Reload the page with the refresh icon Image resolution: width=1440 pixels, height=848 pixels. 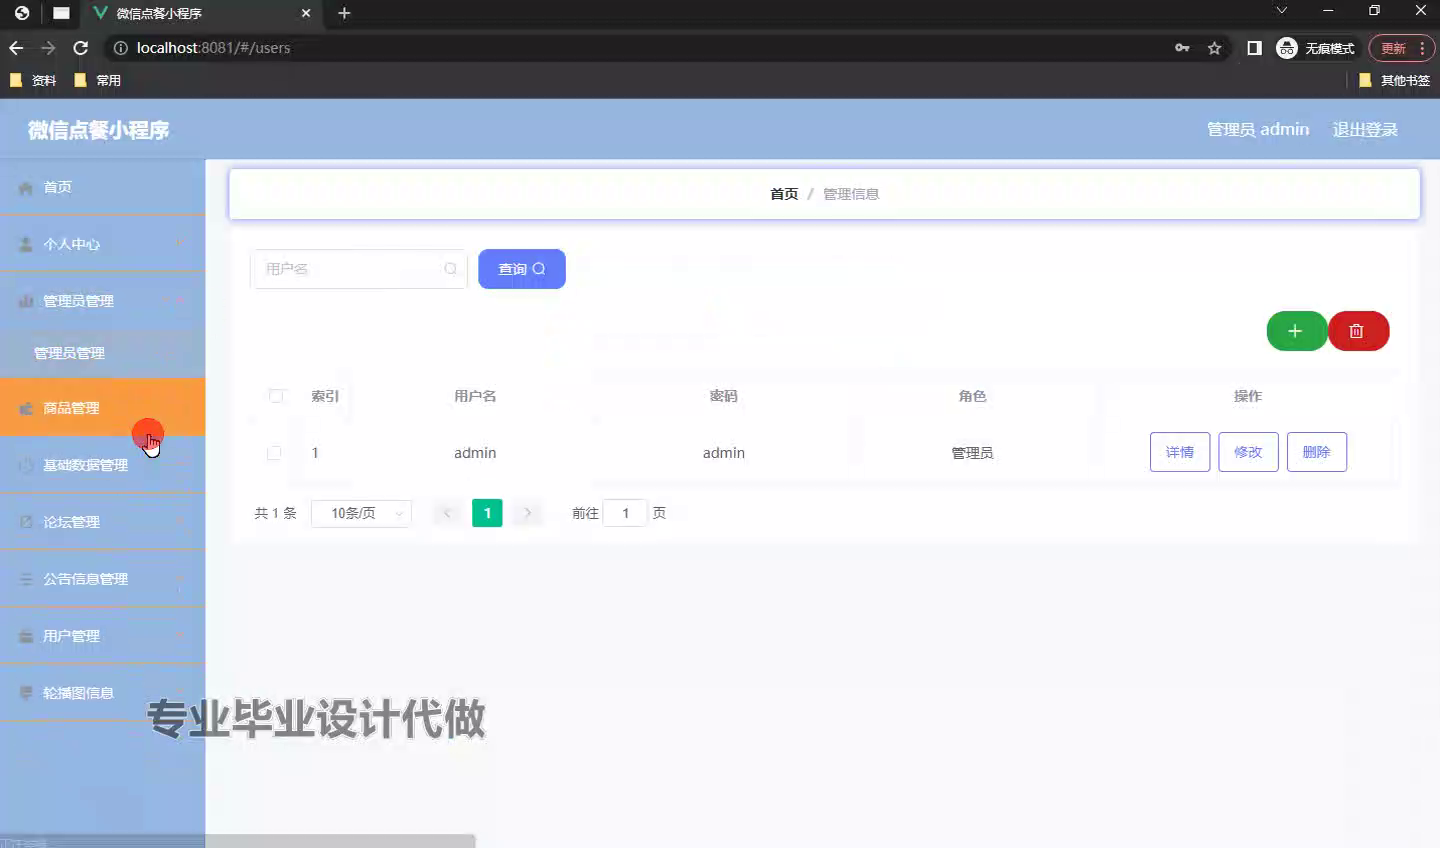pyautogui.click(x=81, y=48)
